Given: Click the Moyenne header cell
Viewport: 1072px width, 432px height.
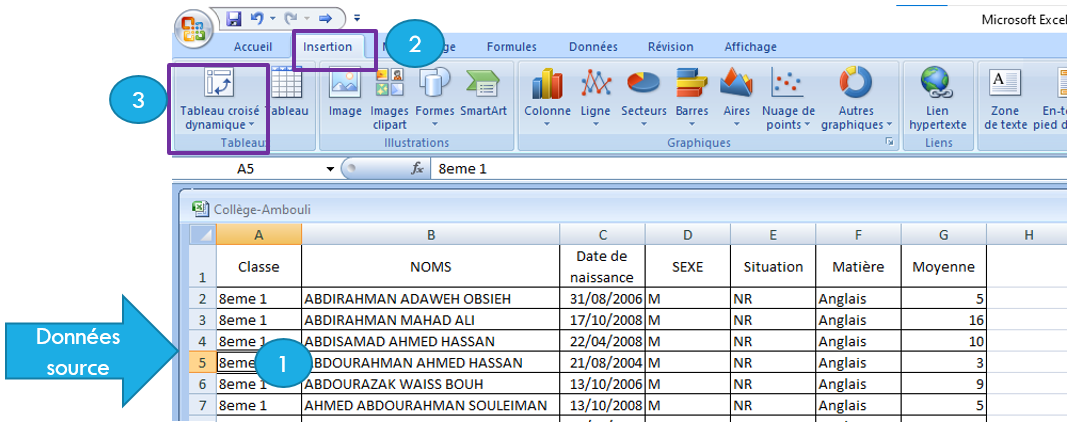Looking at the screenshot, I should click(943, 267).
